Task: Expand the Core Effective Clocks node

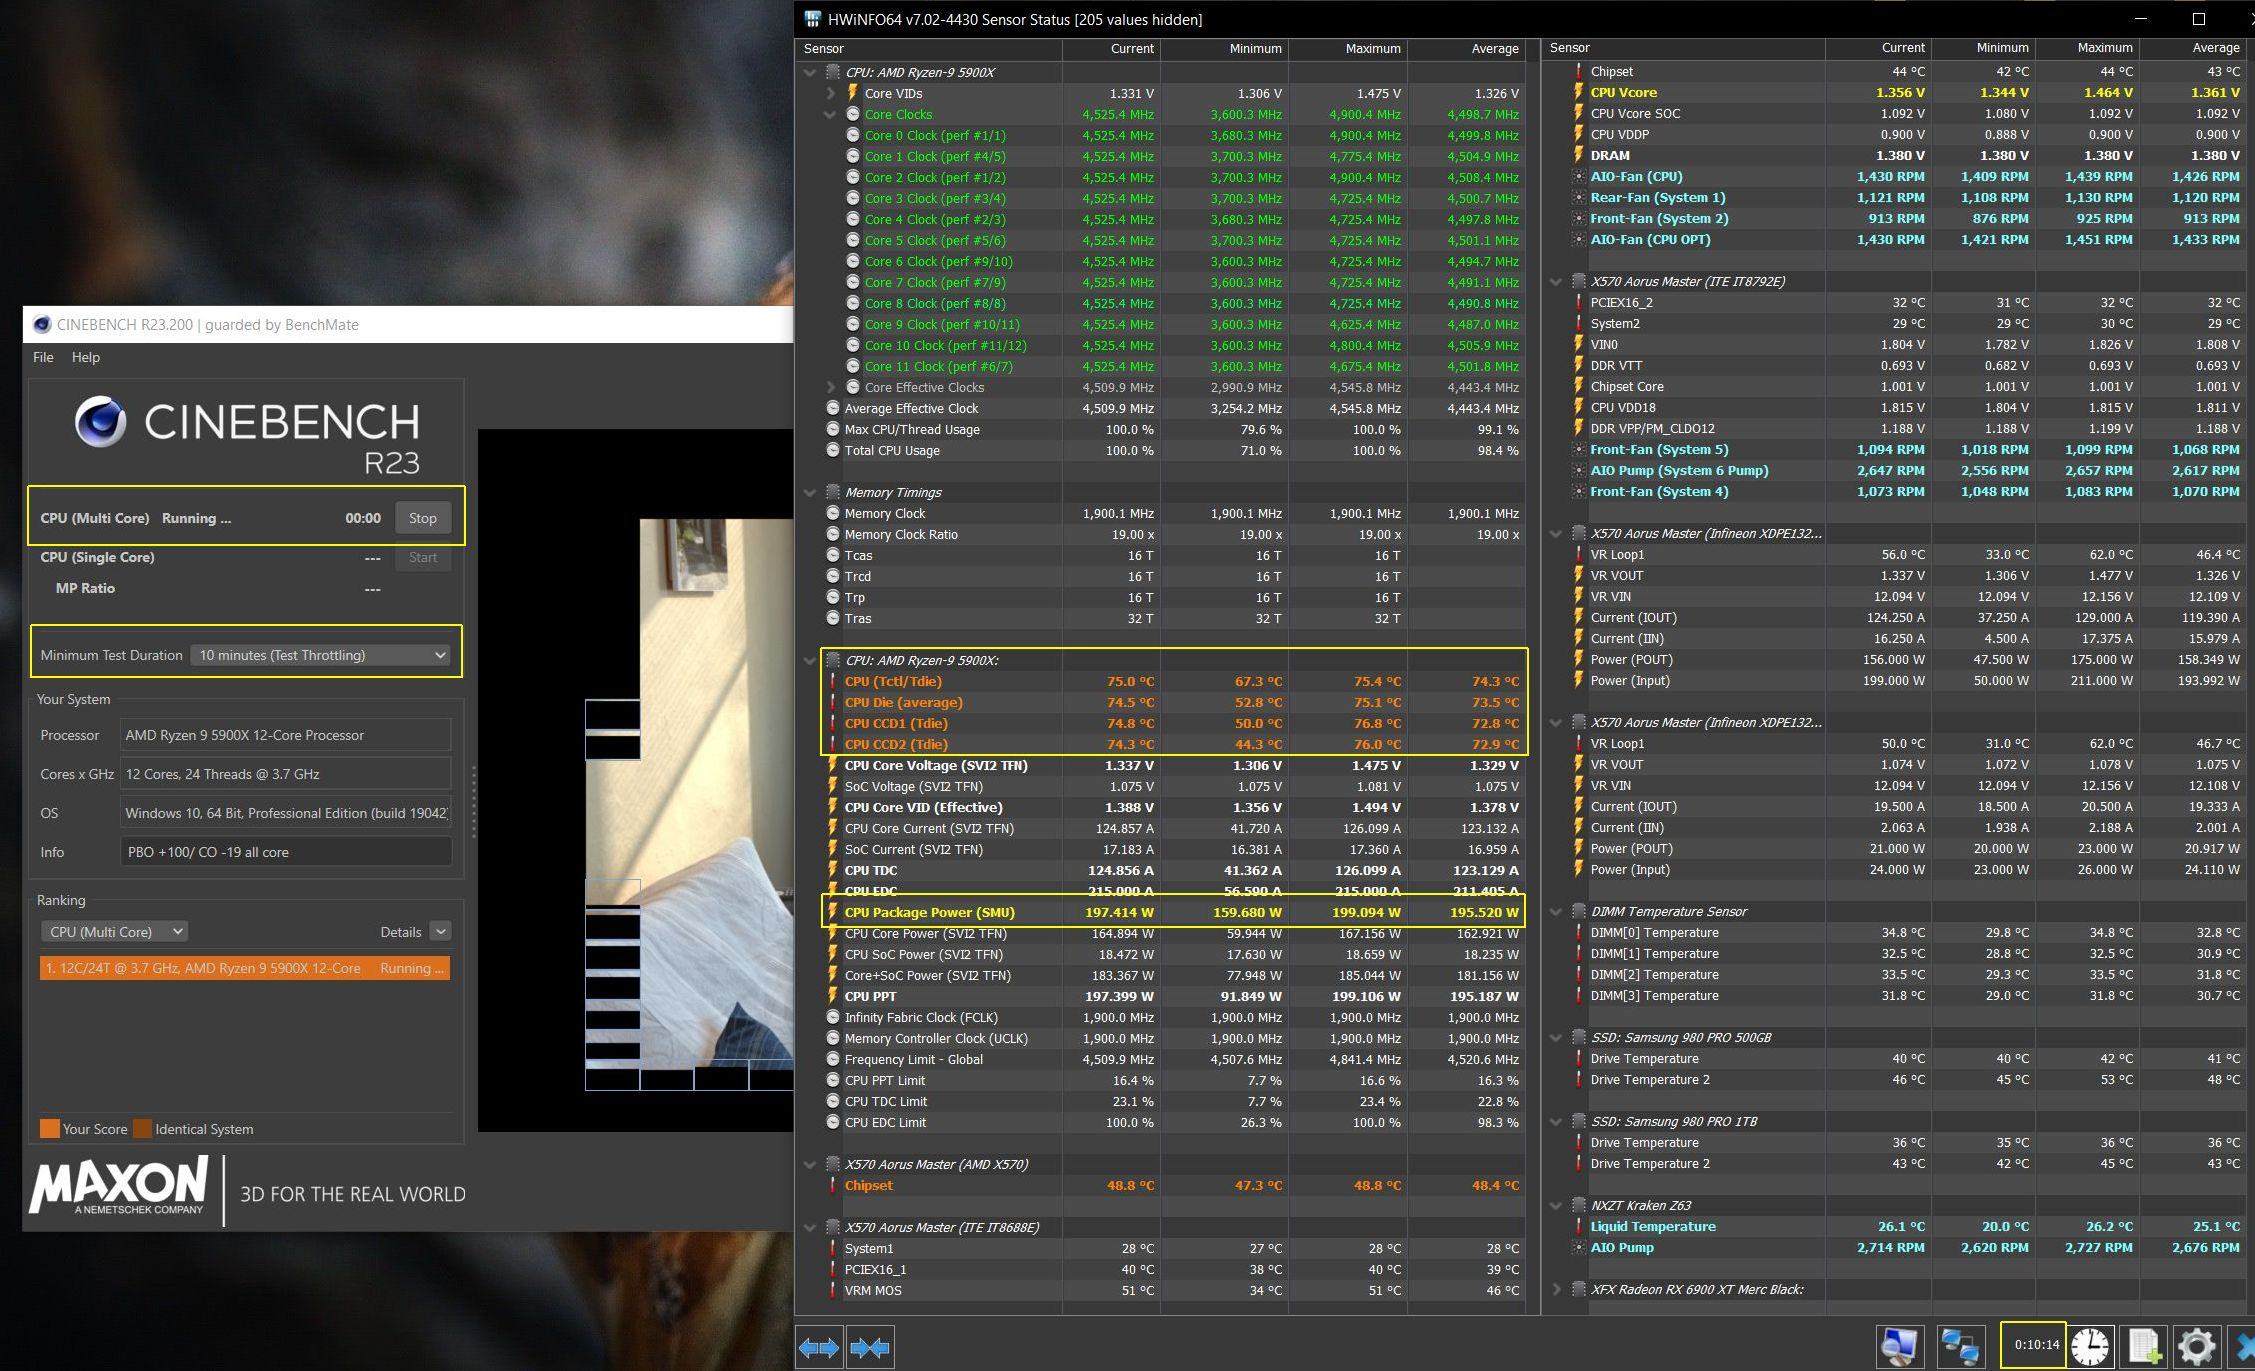Action: [831, 387]
